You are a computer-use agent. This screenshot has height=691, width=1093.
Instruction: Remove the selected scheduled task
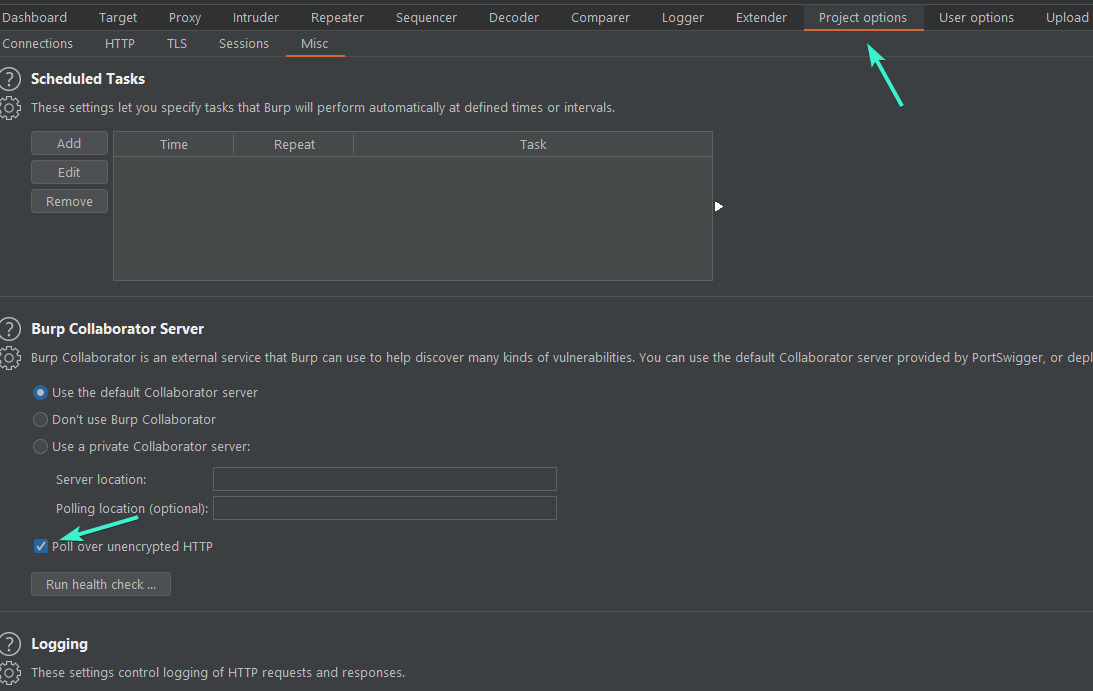click(x=69, y=201)
